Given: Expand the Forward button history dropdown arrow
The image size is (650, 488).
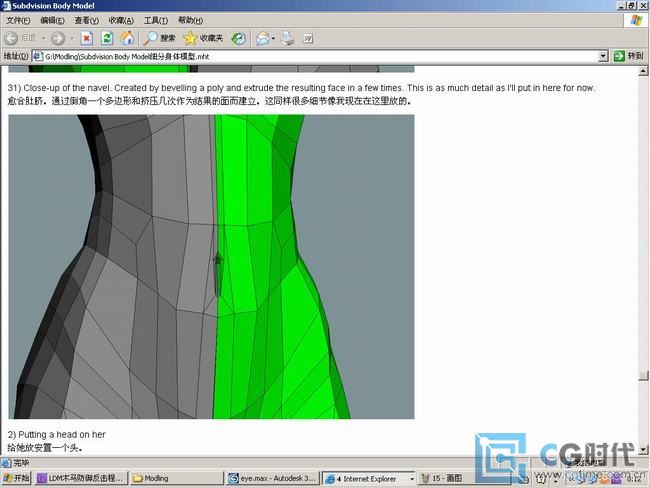Looking at the screenshot, I should 72,38.
